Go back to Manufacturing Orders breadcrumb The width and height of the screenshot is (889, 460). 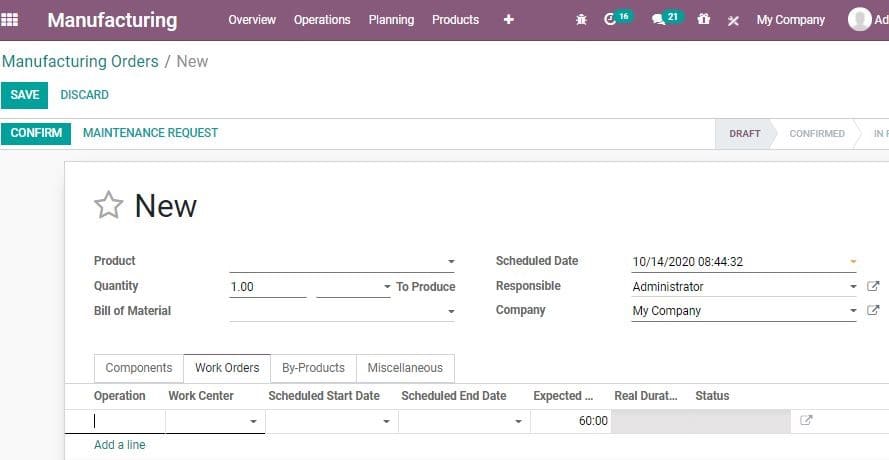coord(81,61)
